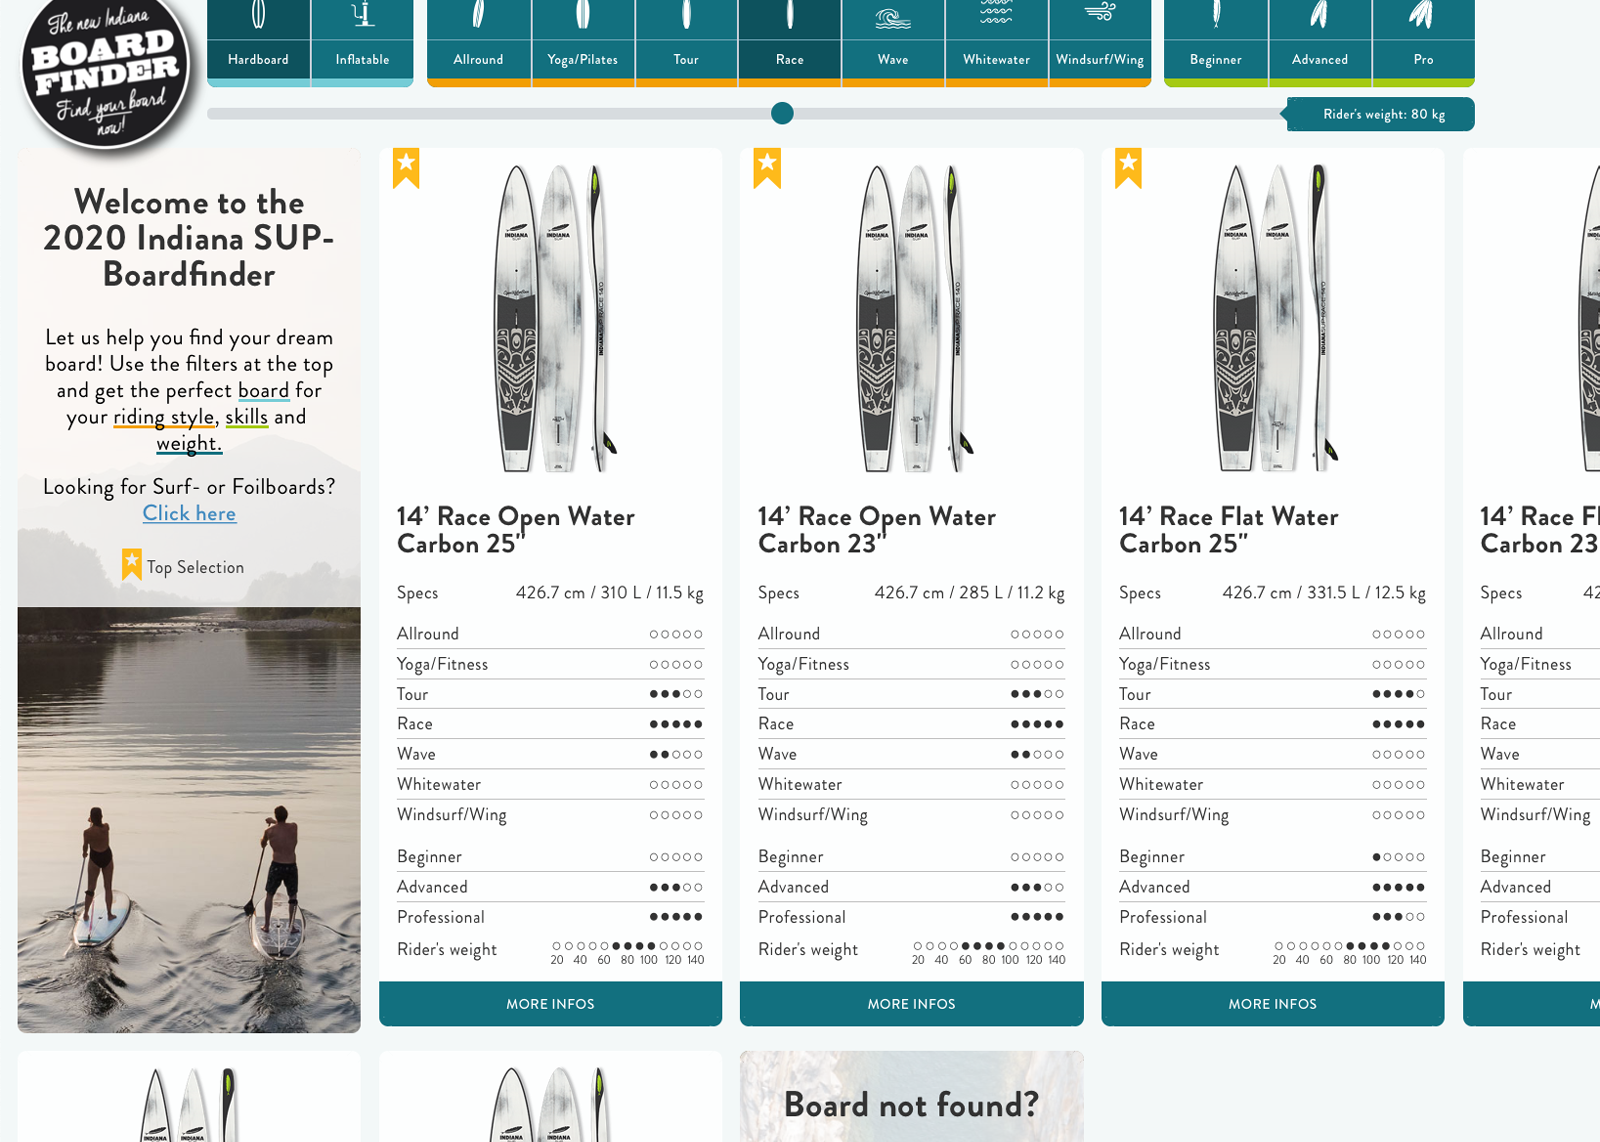The width and height of the screenshot is (1600, 1142).
Task: Click the Race rating row on Carbon 23" card
Action: (911, 724)
